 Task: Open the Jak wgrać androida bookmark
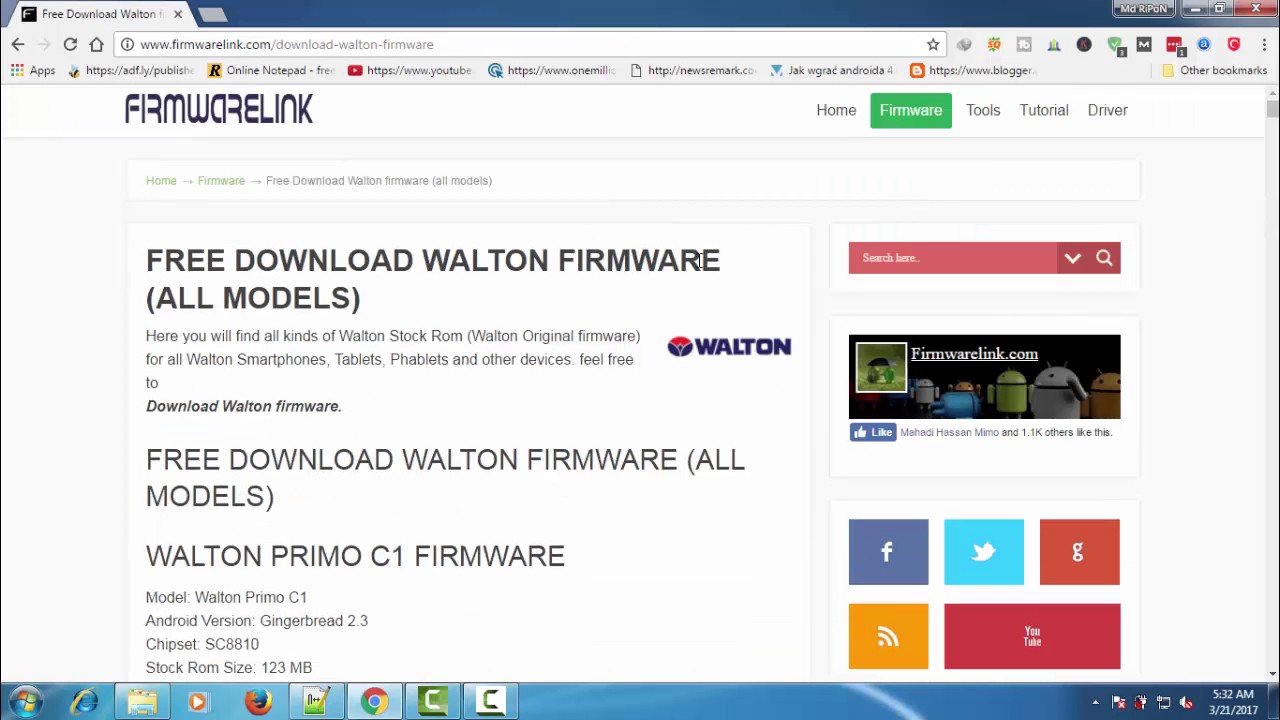pos(832,70)
